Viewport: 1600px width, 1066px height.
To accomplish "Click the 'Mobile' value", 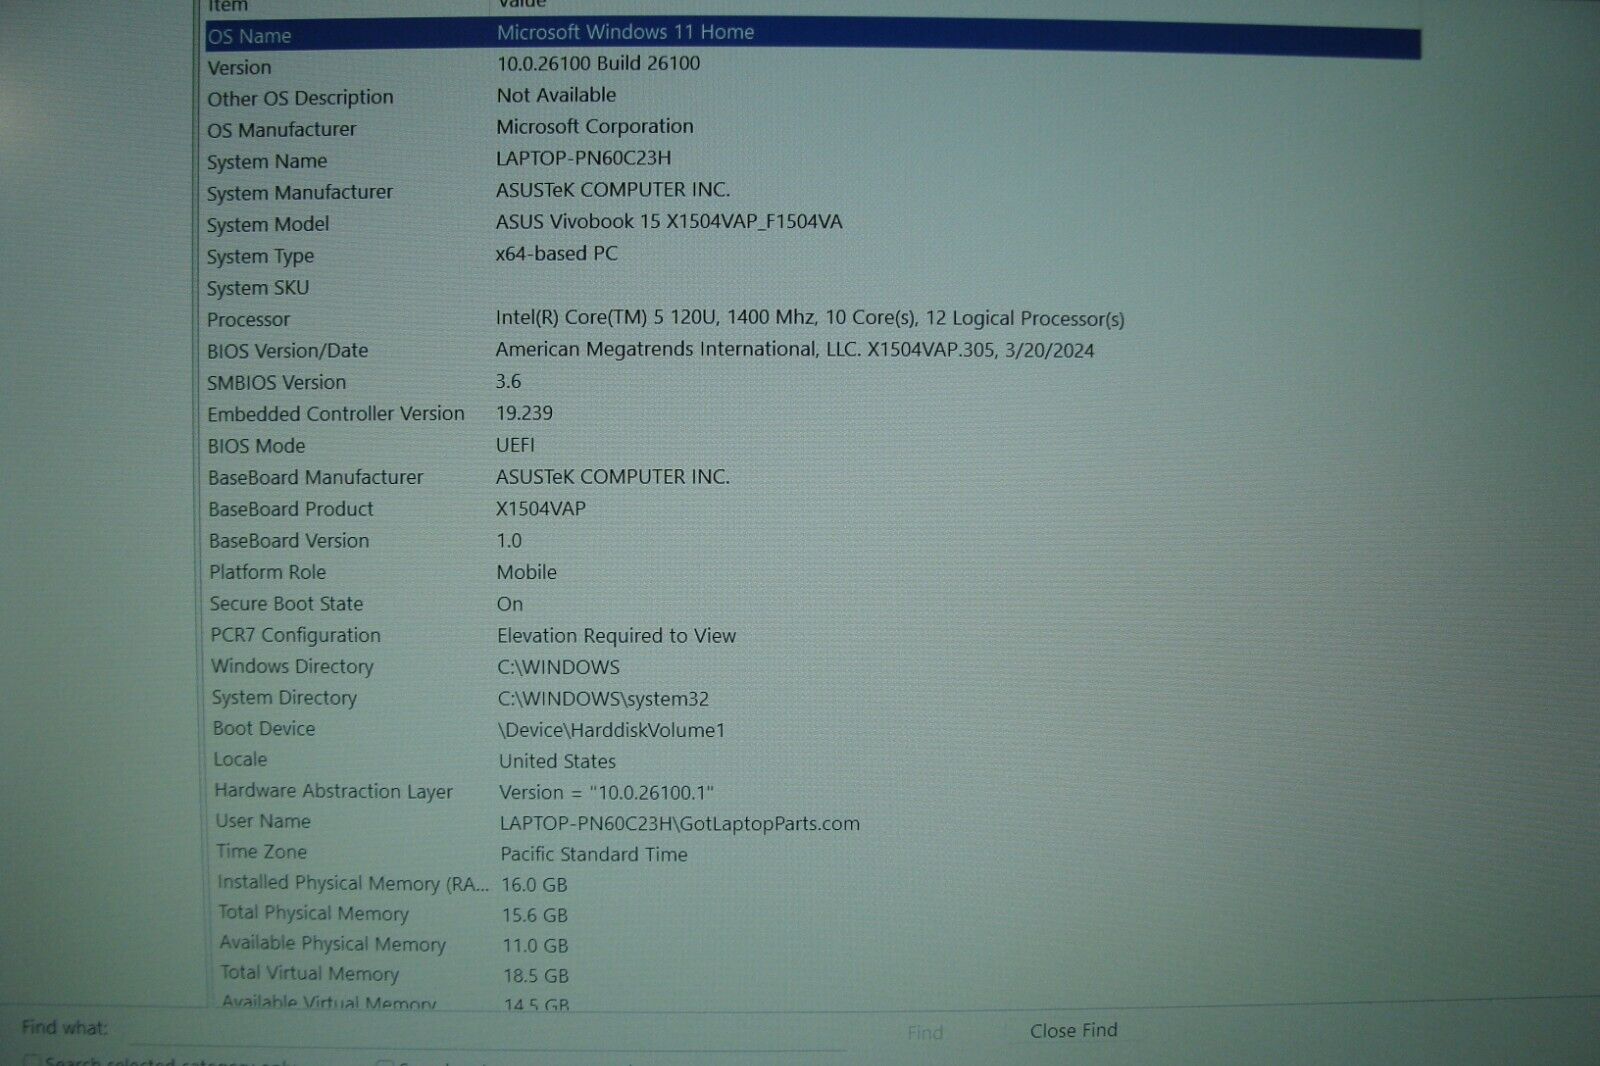I will pos(526,572).
